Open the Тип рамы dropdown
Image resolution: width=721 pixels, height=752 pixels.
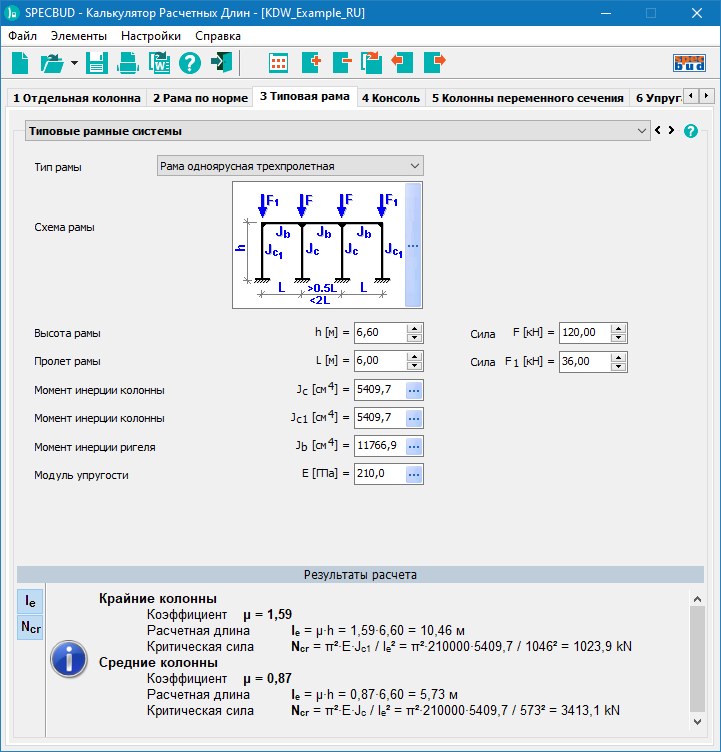tap(415, 166)
